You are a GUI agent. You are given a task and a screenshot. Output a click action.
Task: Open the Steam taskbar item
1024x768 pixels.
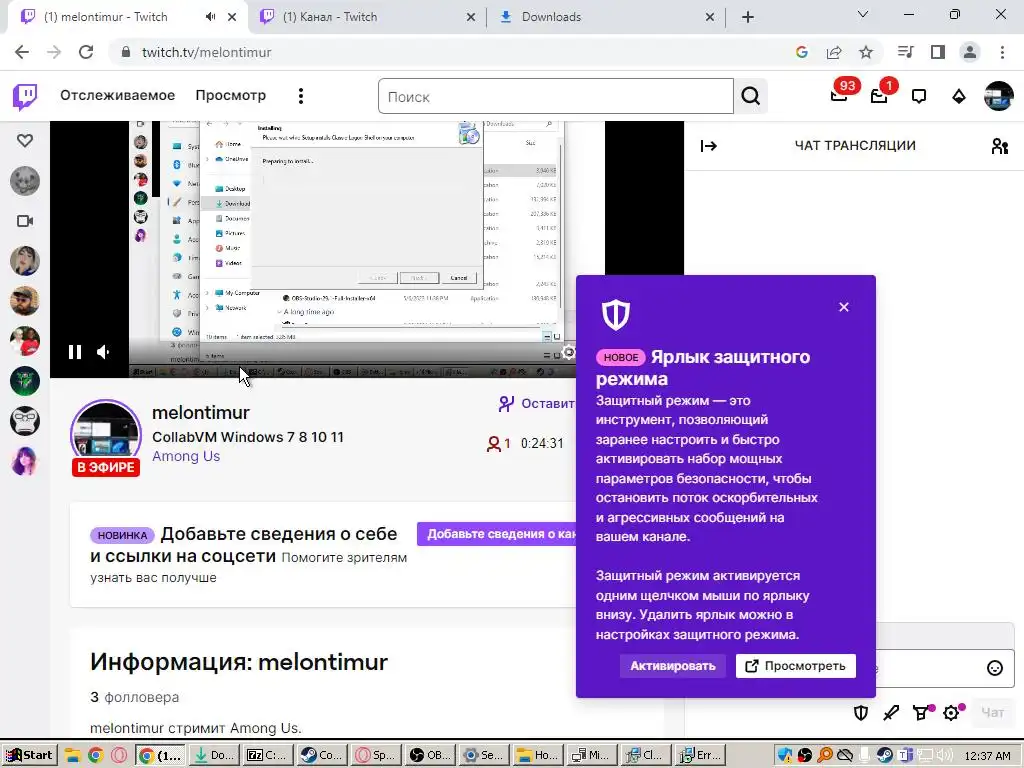[x=320, y=755]
